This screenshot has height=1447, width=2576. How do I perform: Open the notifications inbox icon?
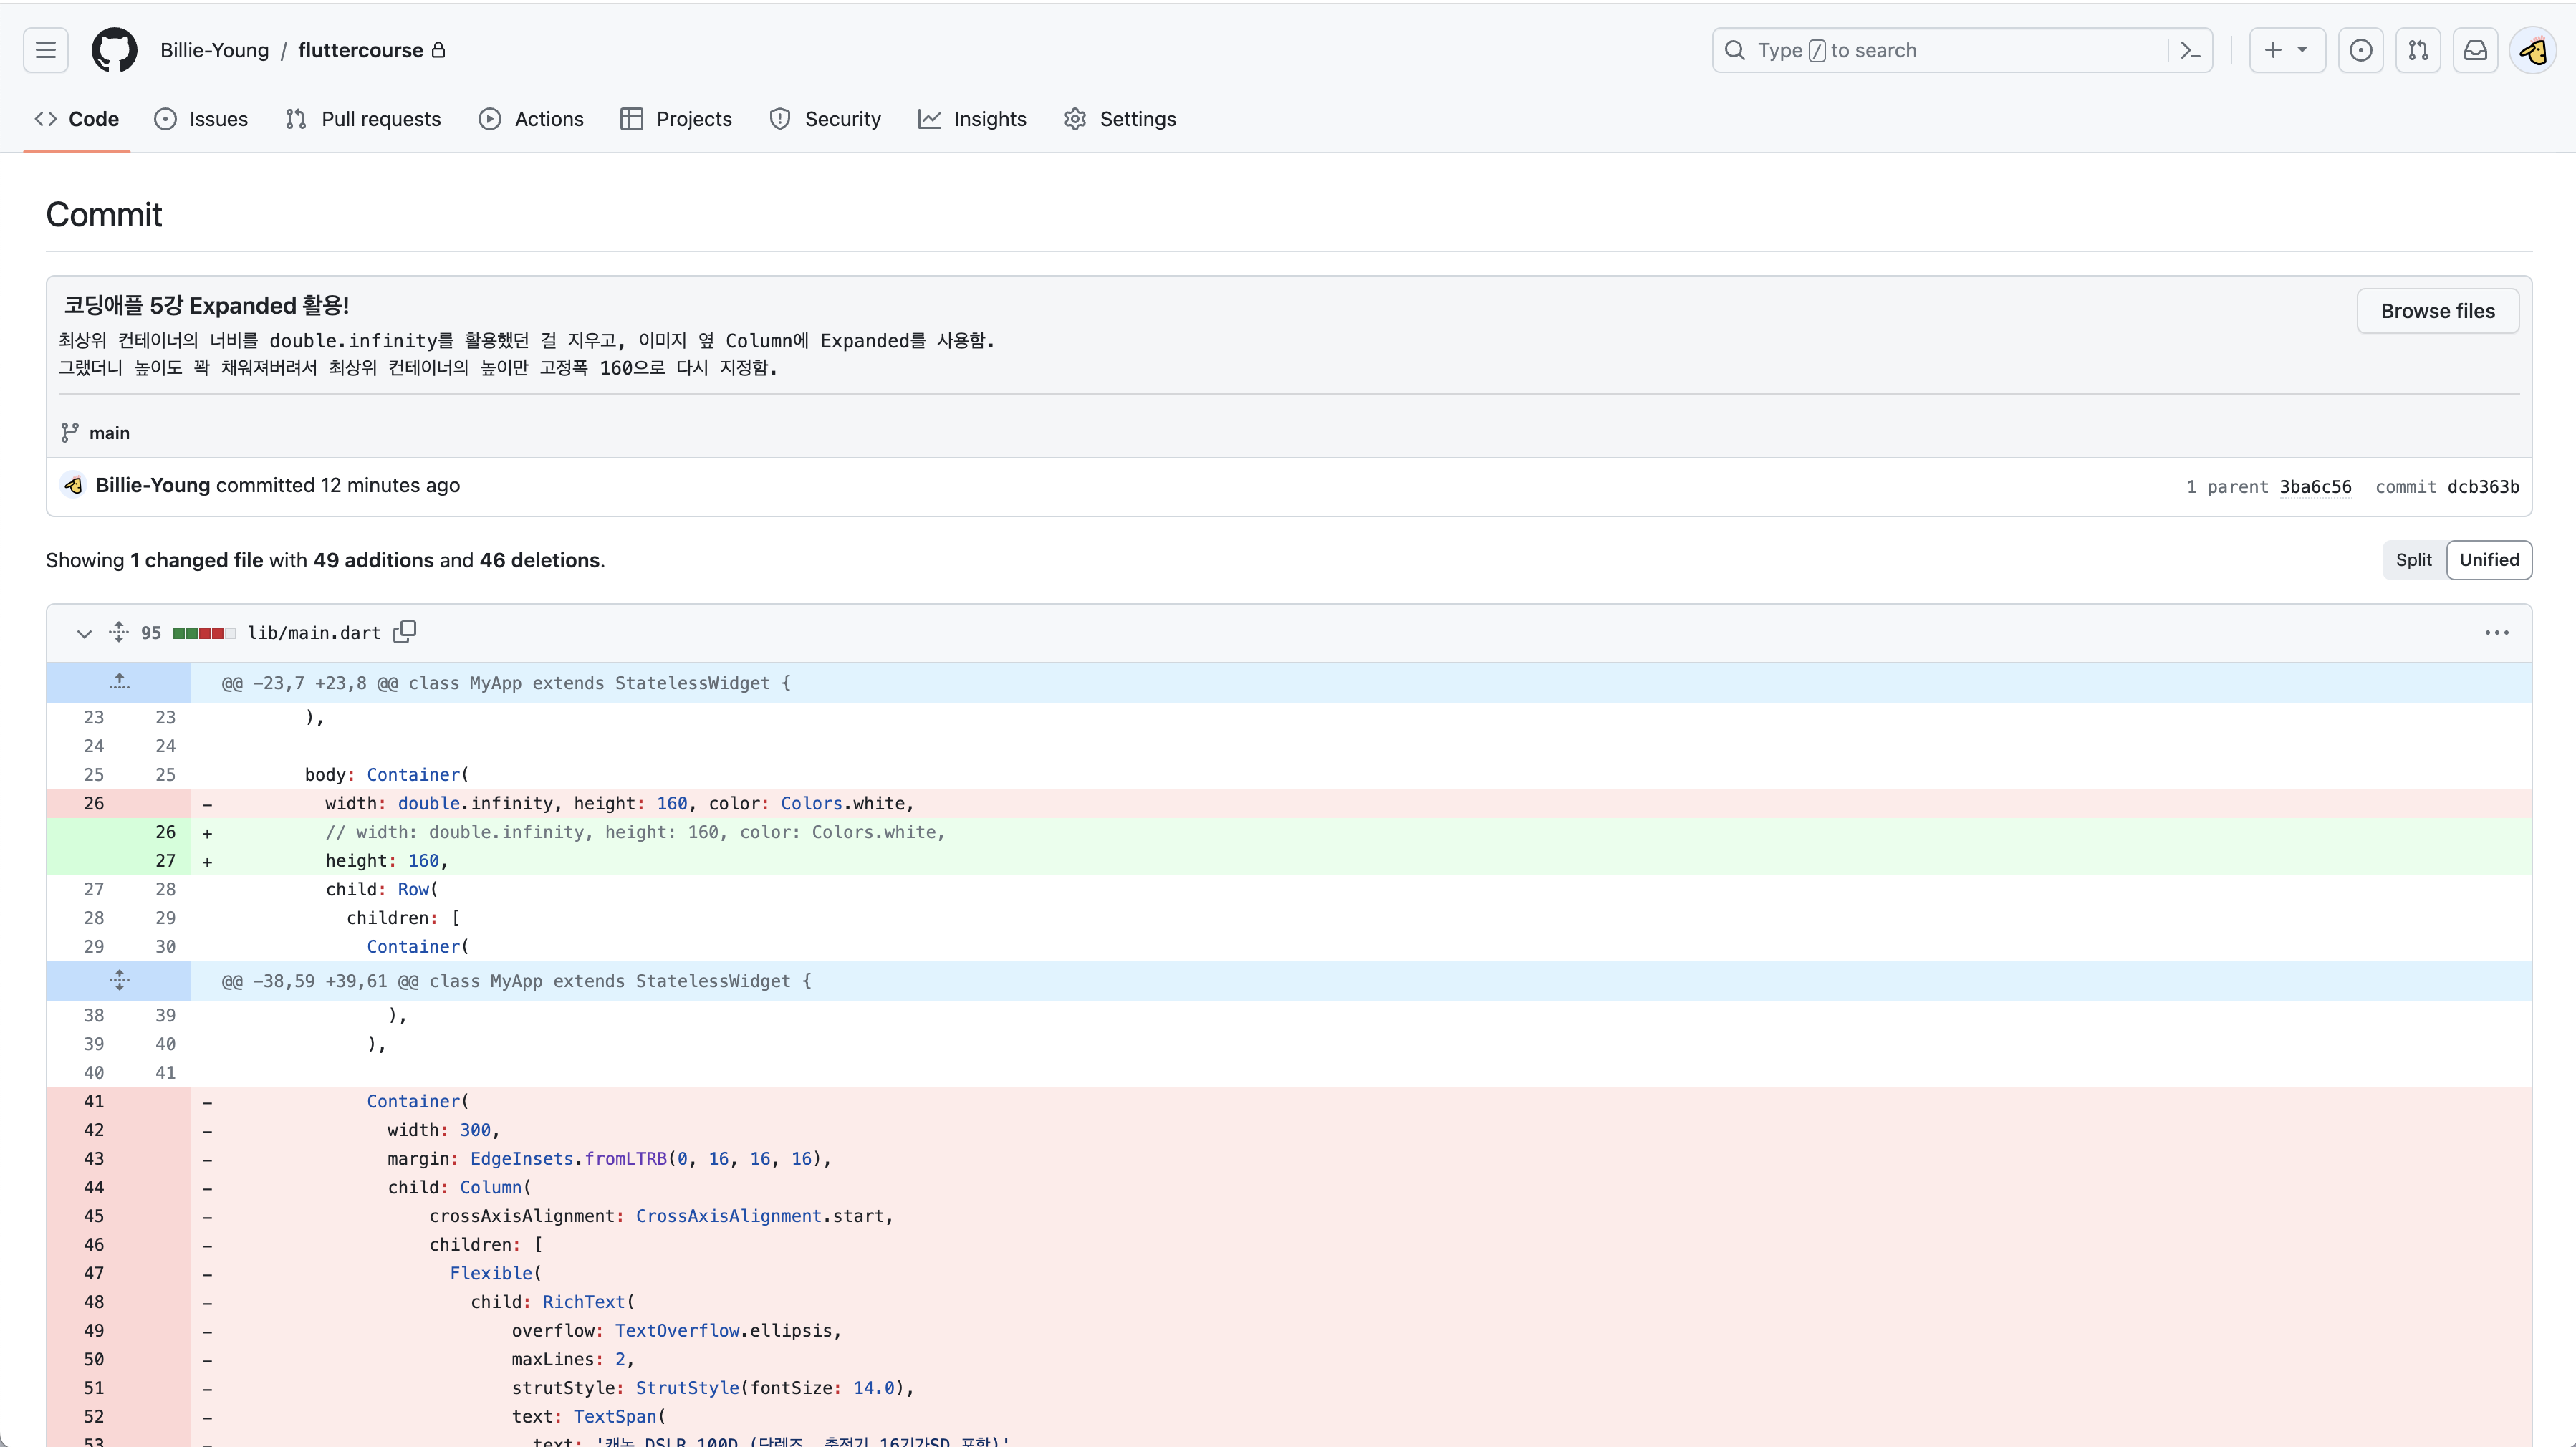[x=2475, y=50]
